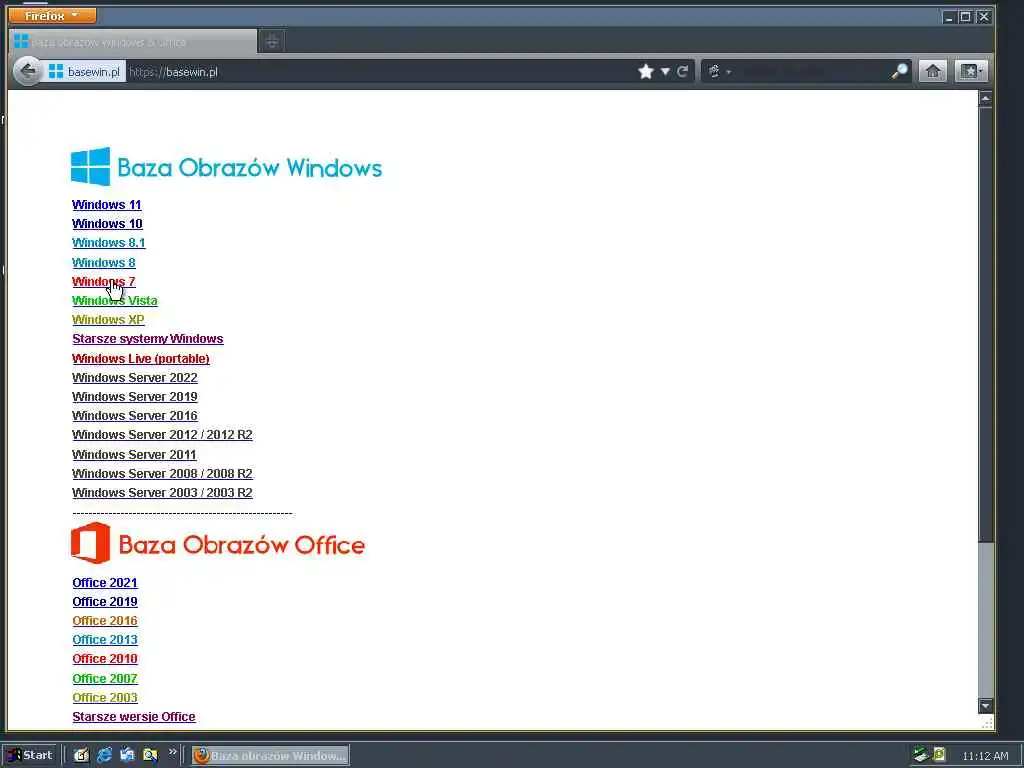
Task: Click the yellow system tray icon
Action: [x=939, y=754]
